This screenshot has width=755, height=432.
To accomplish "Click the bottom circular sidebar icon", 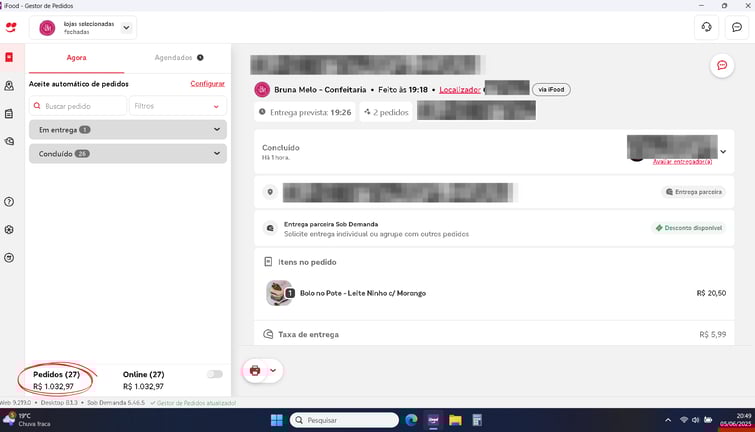I will click(x=9, y=258).
